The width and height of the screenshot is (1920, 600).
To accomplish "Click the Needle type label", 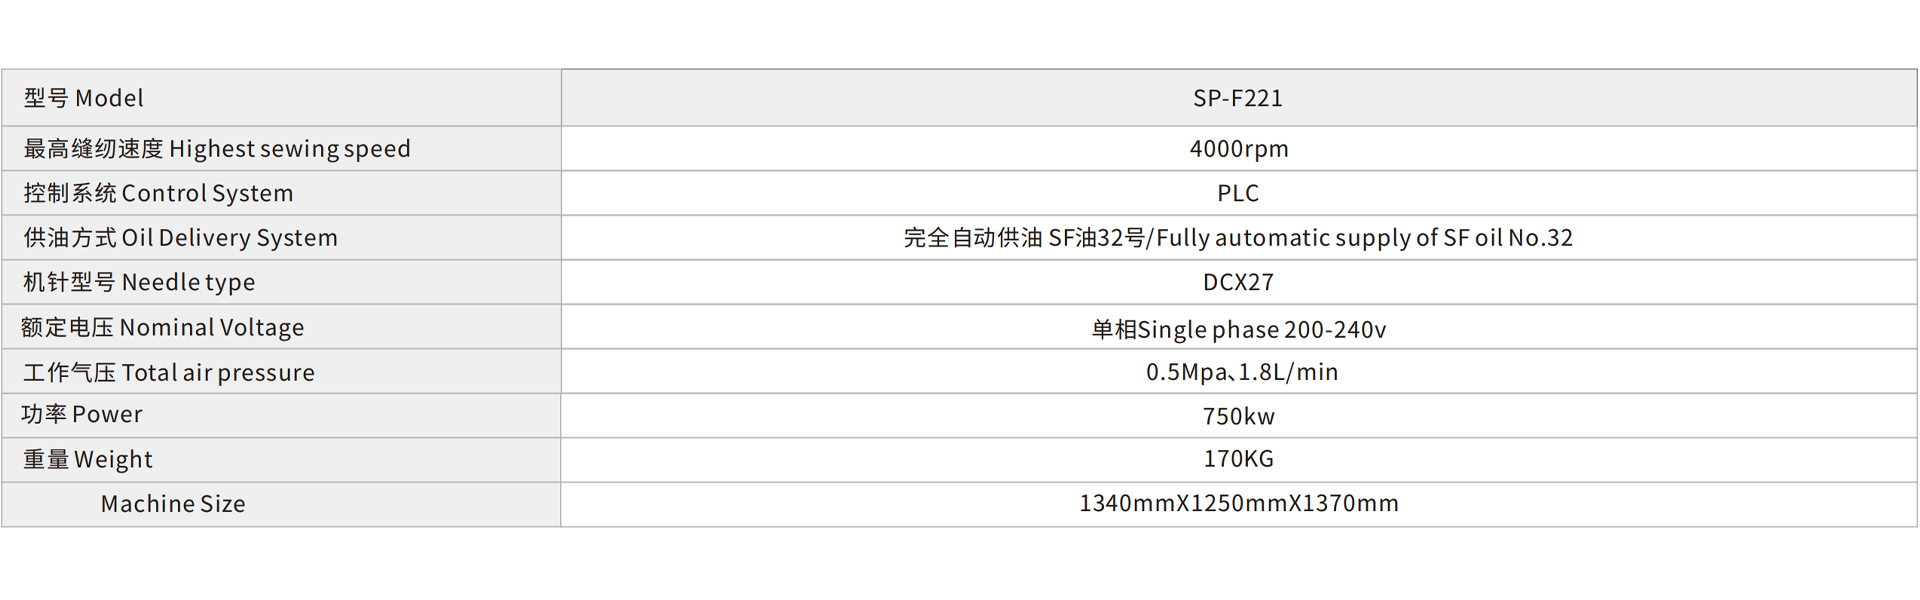I will point(139,282).
